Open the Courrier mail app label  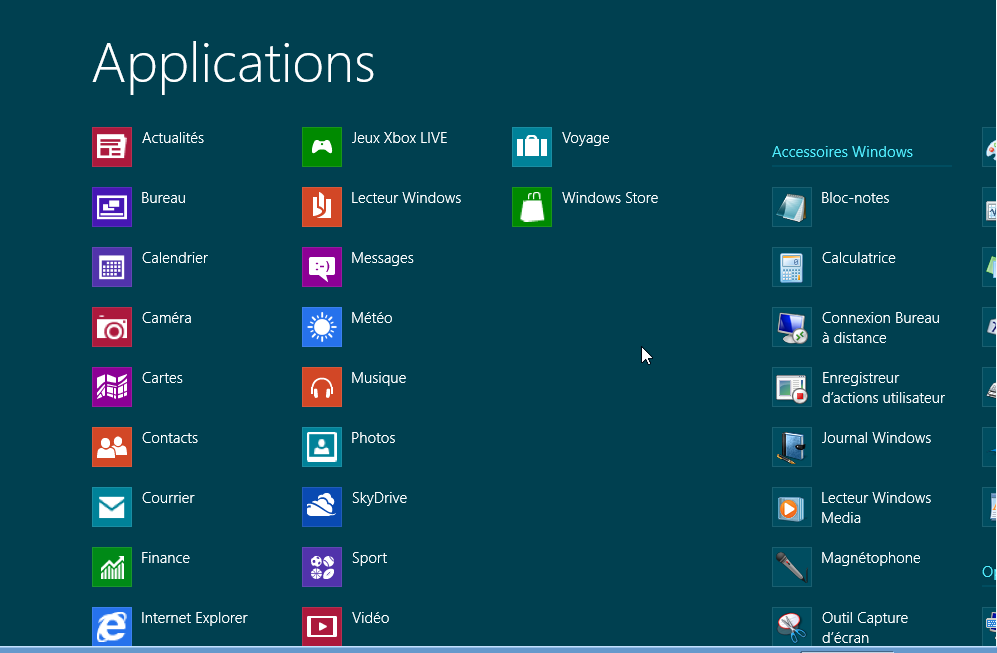tap(168, 498)
